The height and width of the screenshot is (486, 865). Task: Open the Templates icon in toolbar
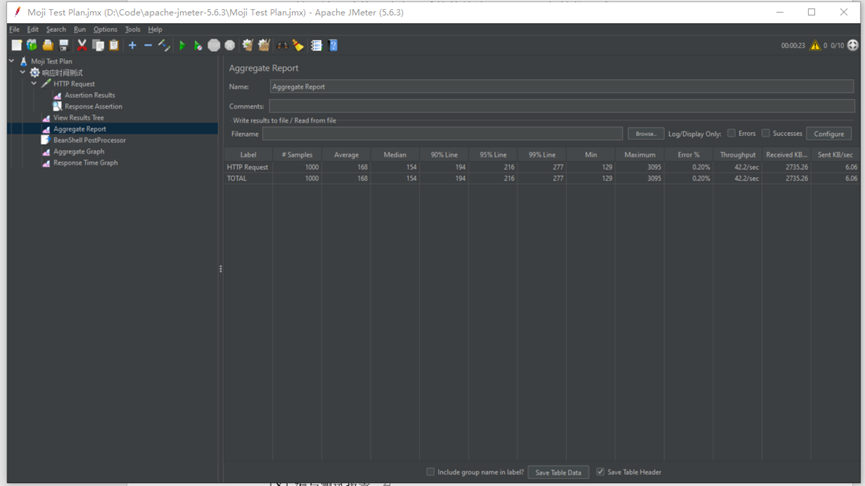tap(32, 45)
